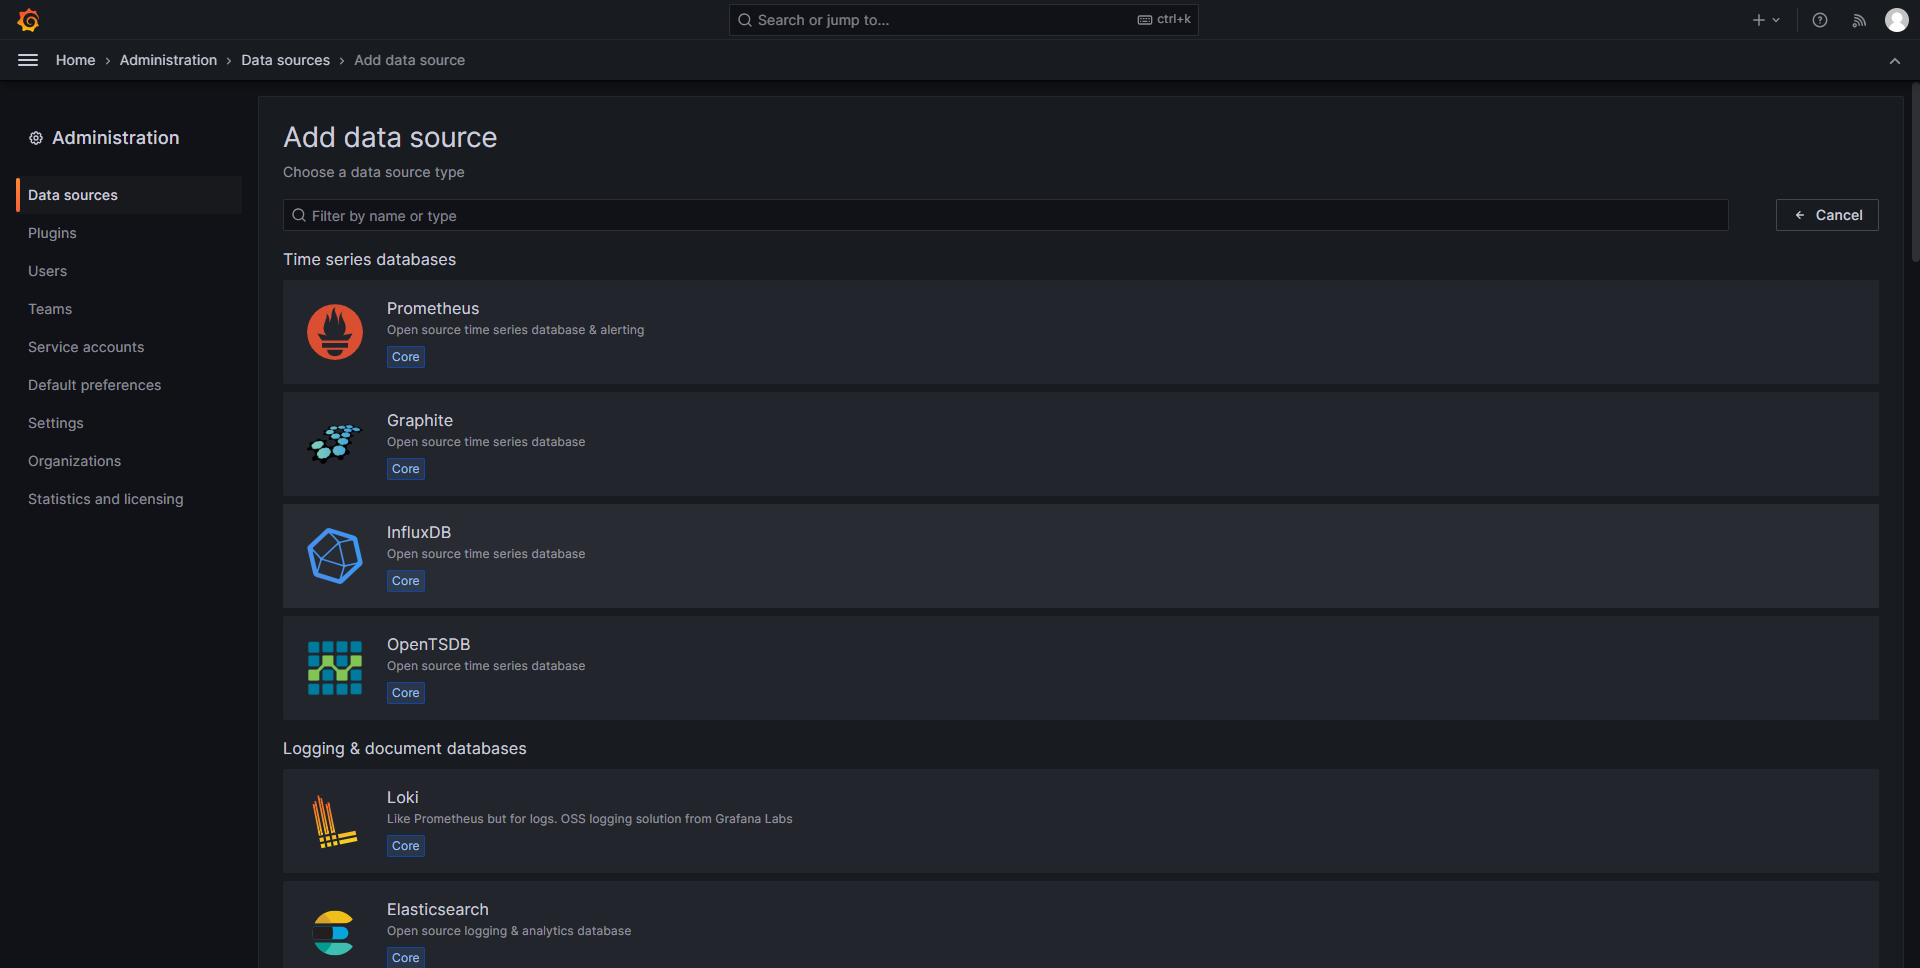The height and width of the screenshot is (968, 1920).
Task: Click the Core badge under OpenTSDB
Action: 406,693
